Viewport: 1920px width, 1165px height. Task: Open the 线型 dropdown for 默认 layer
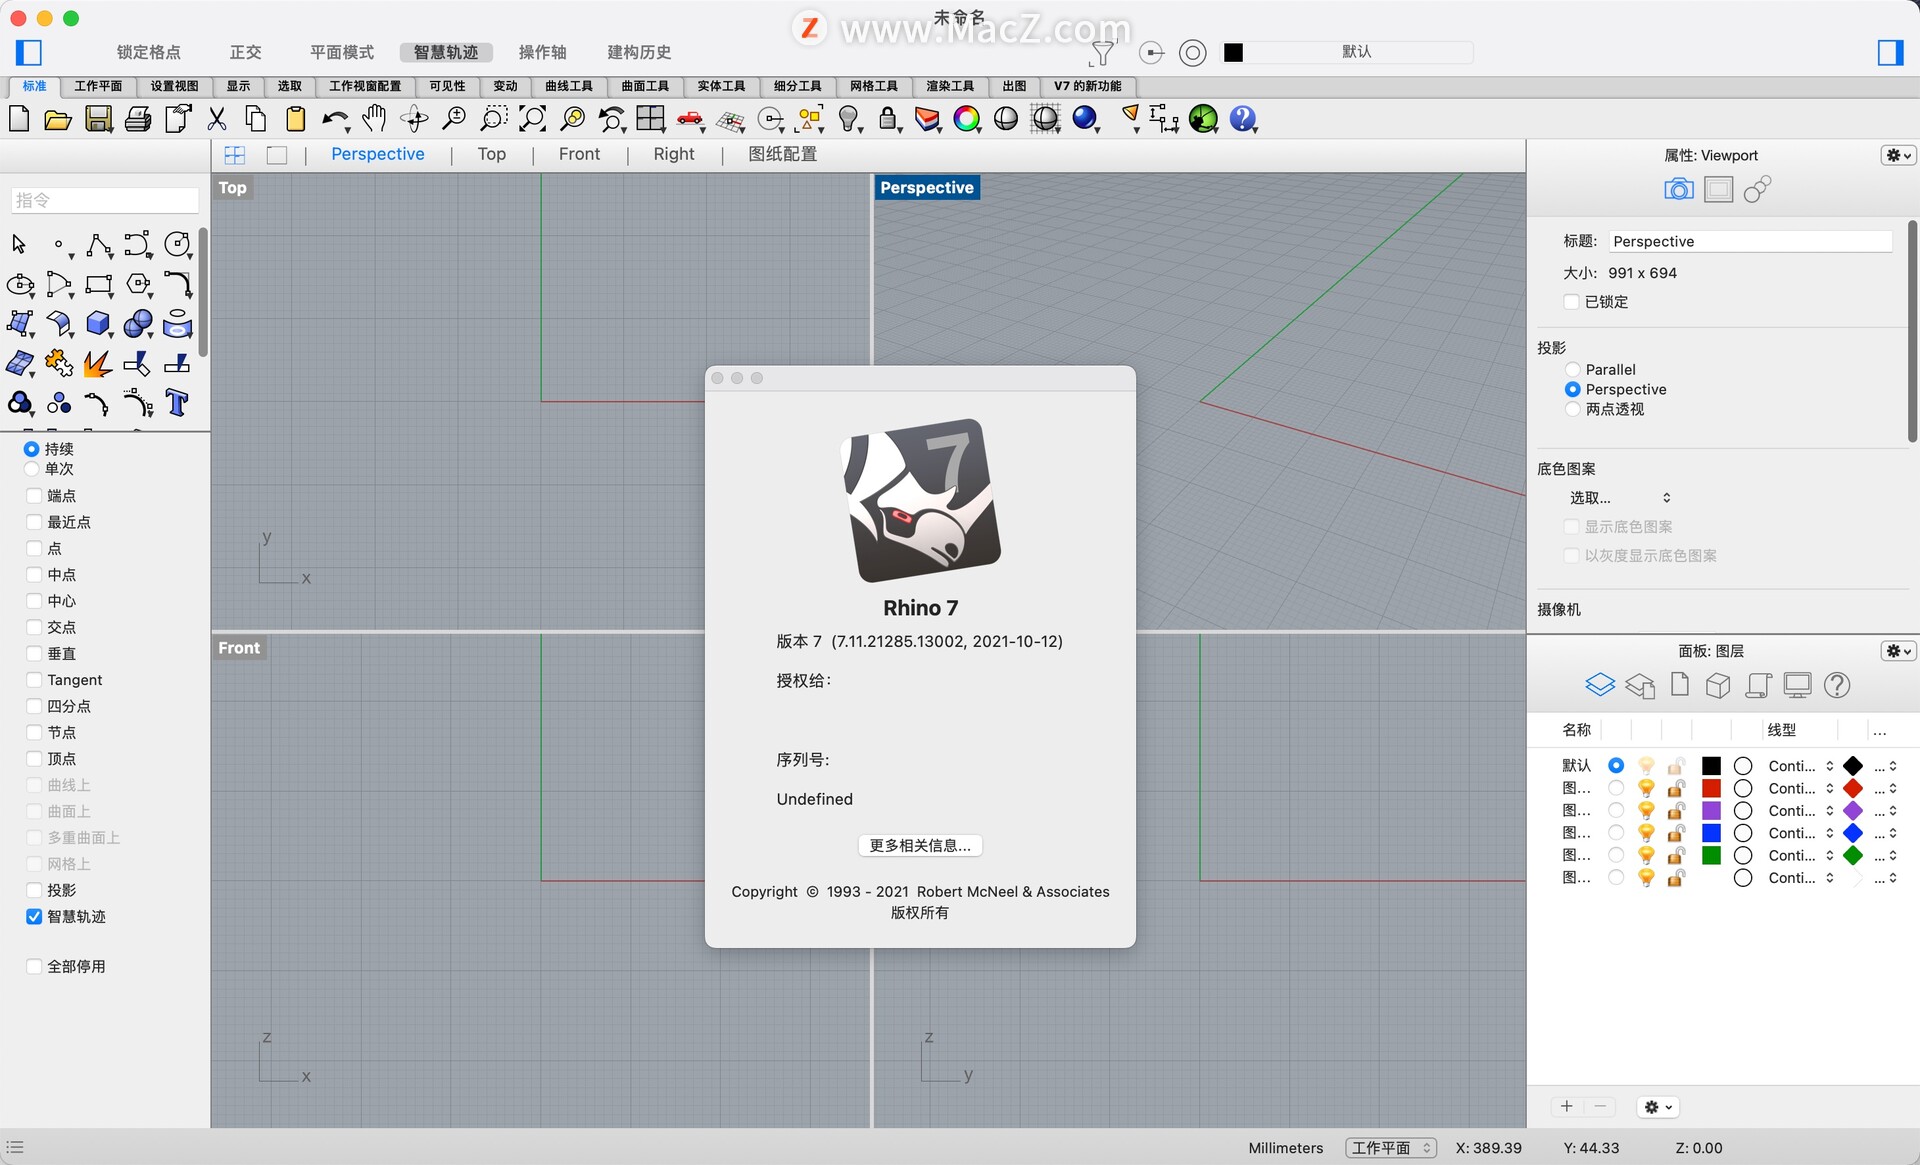pos(1799,764)
